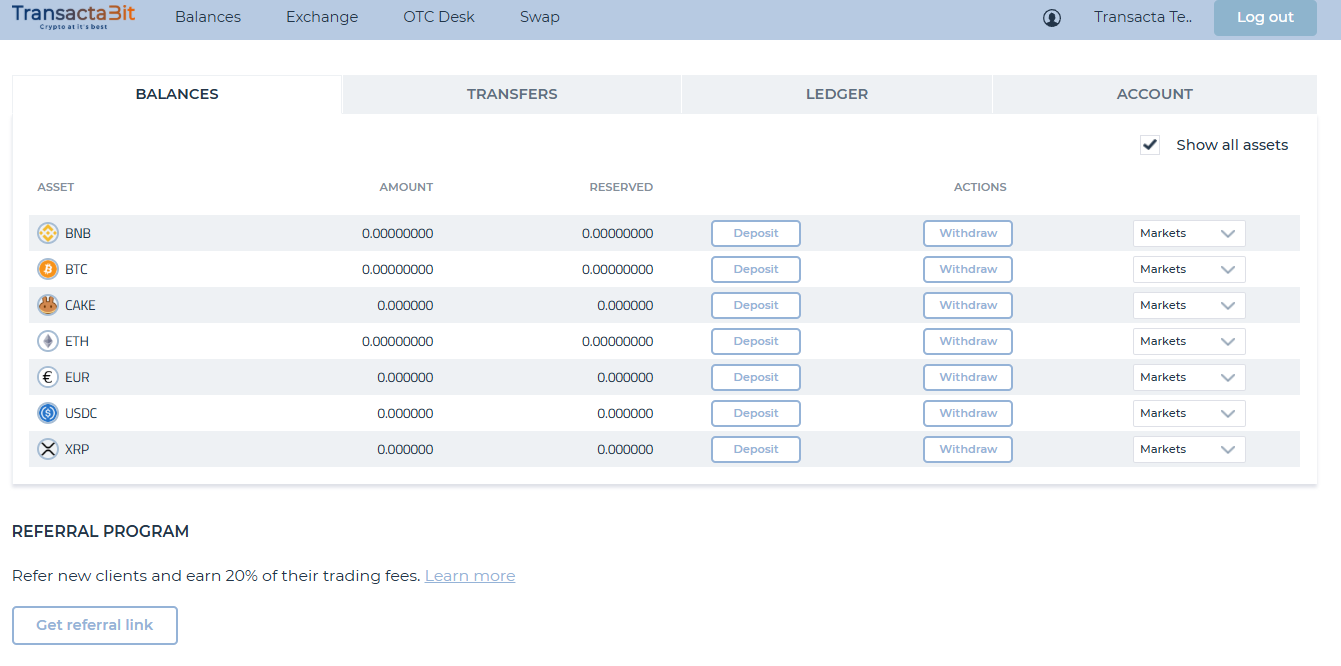Screen dimensions: 1341x666
Task: Click the XRP ripple icon
Action: (x=48, y=449)
